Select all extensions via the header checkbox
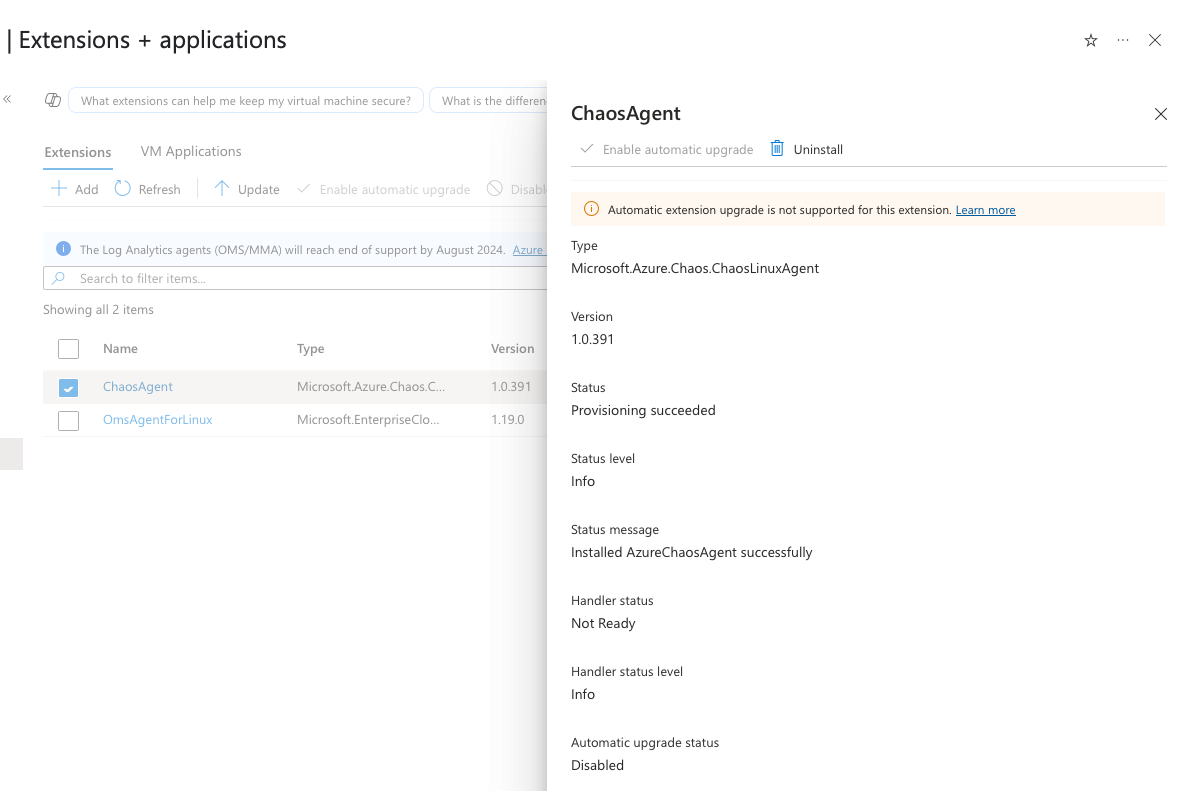The image size is (1186, 791). click(x=68, y=348)
